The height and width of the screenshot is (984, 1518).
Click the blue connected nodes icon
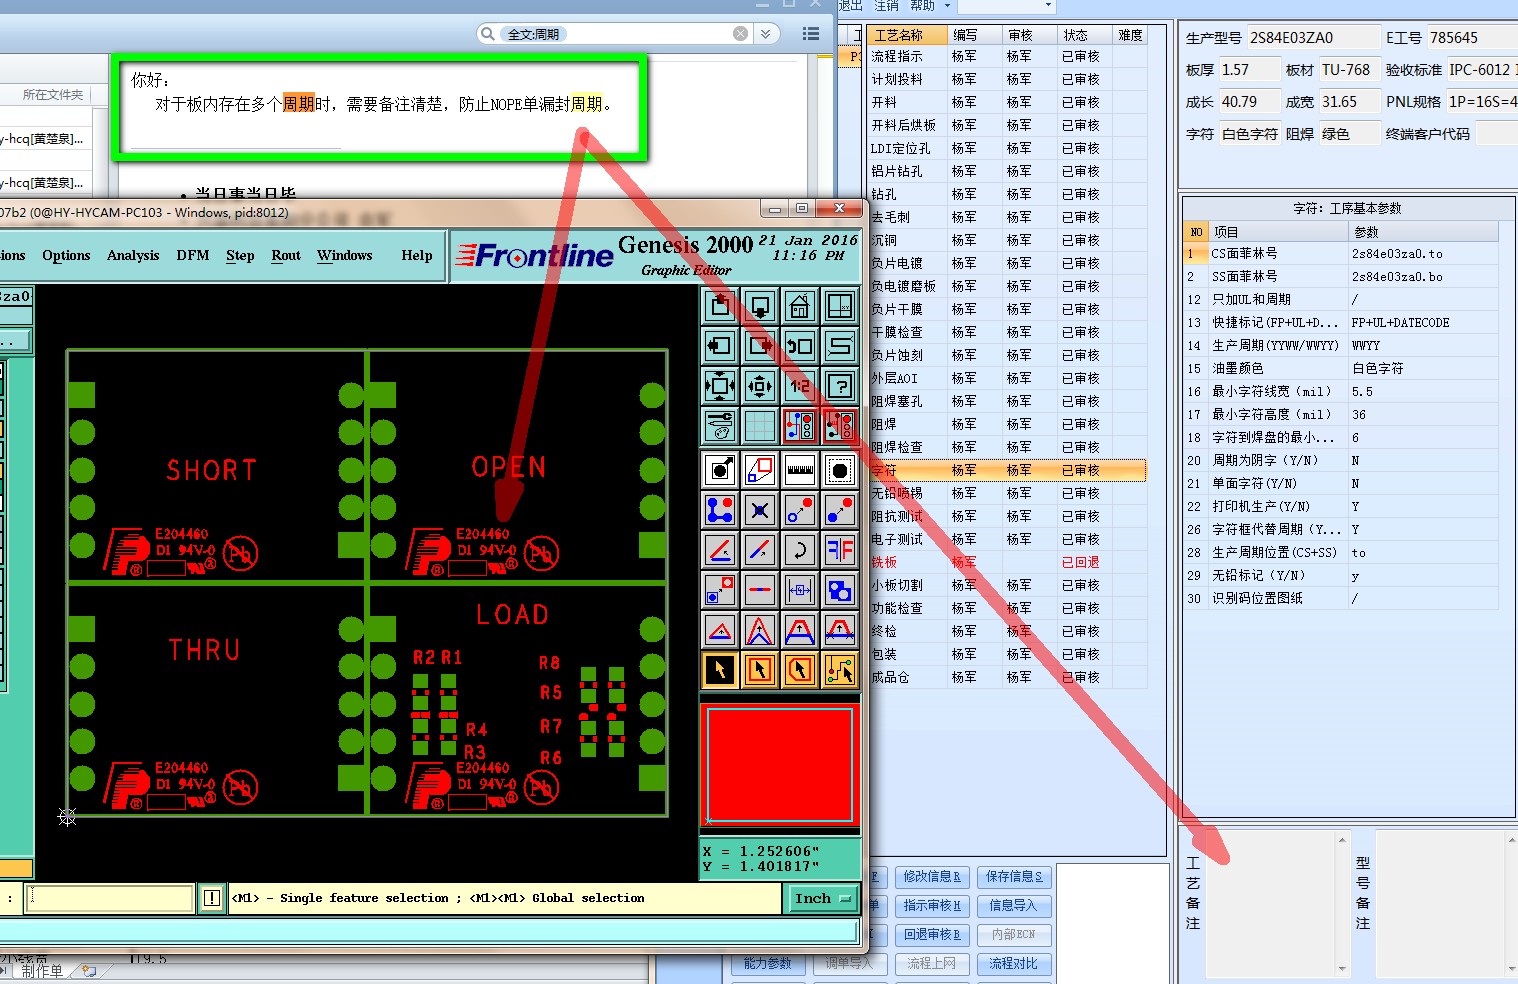pos(720,510)
